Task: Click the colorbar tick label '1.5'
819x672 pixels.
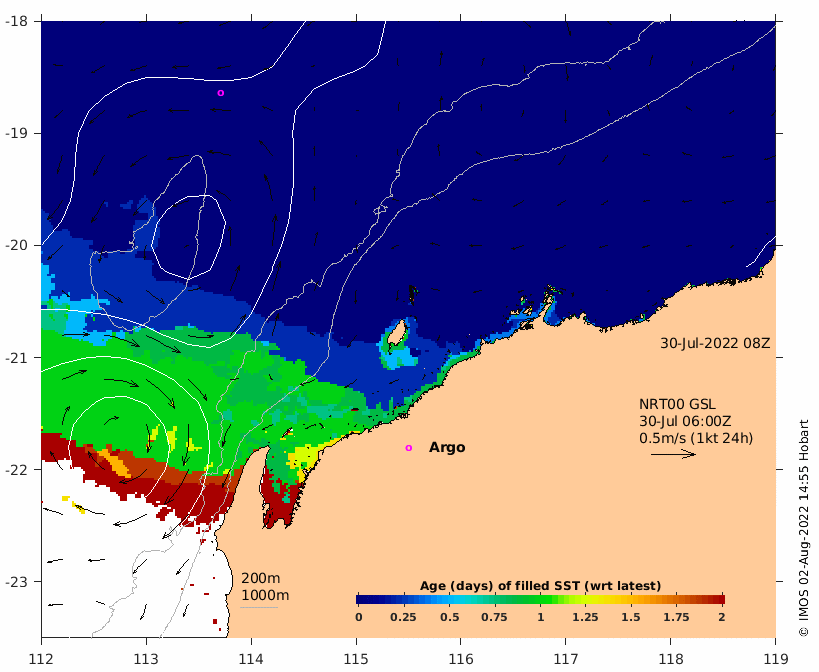Action: tap(630, 617)
